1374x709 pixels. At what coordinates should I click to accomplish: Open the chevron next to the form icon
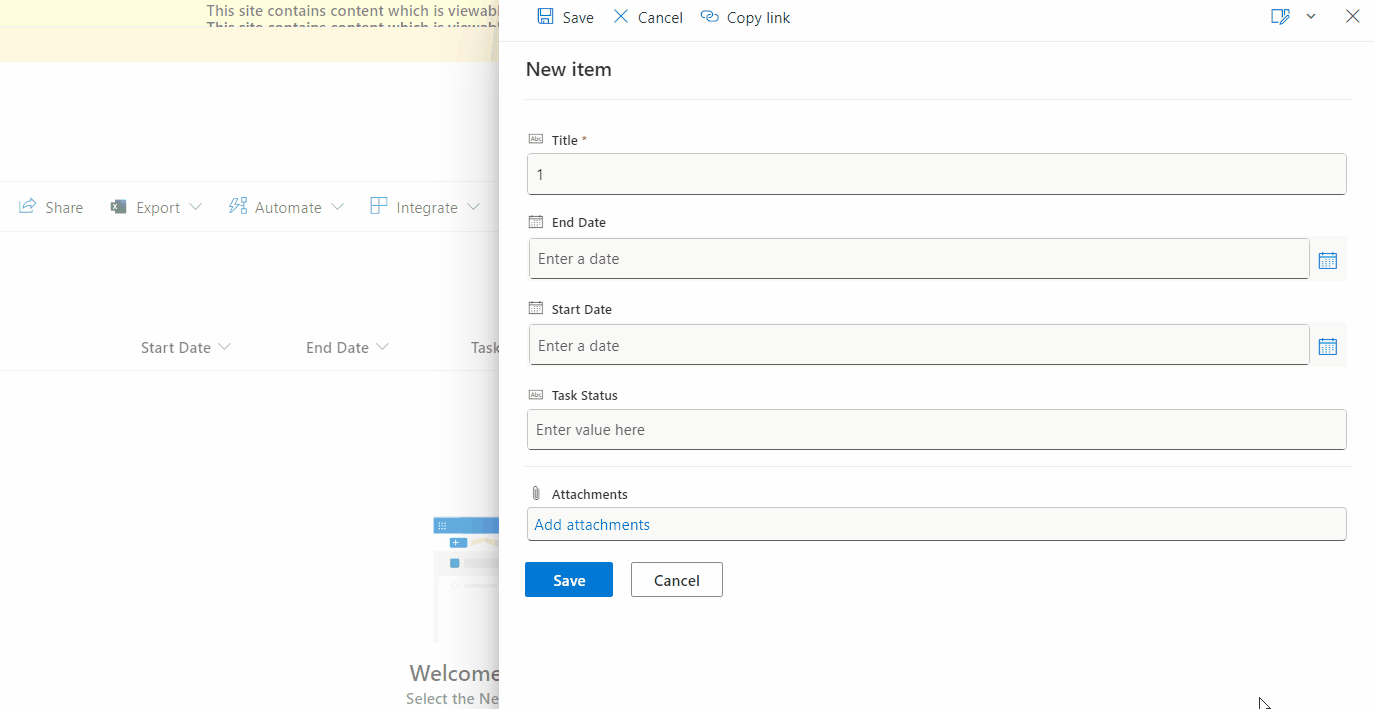pos(1310,16)
